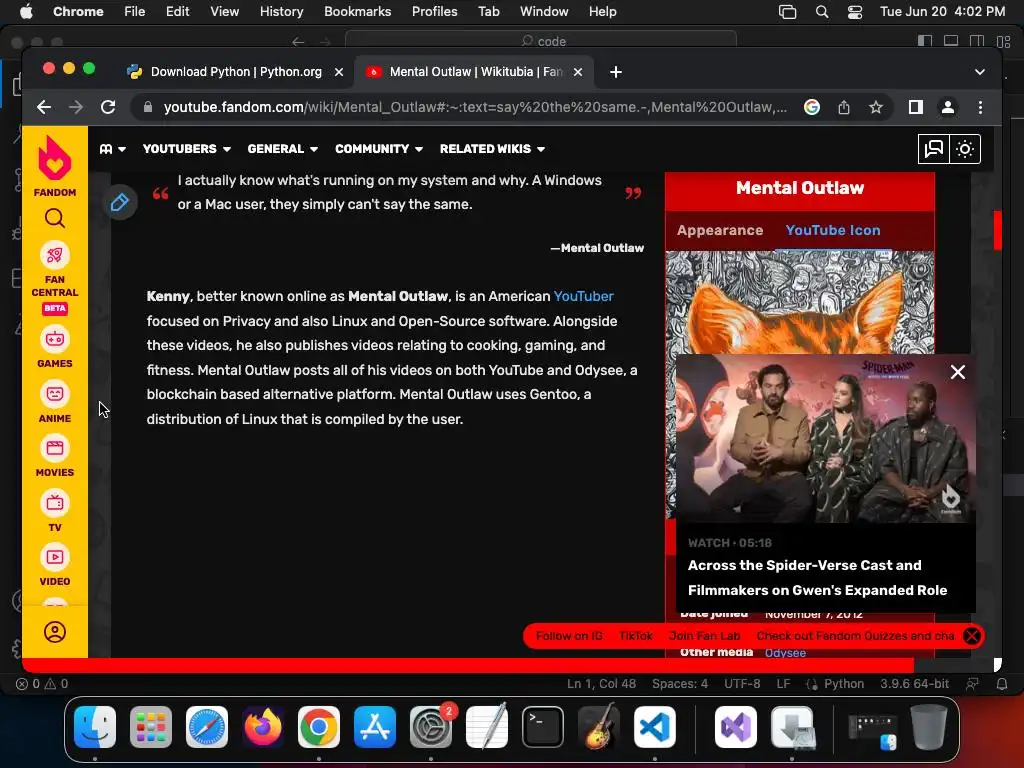The image size is (1024, 768).
Task: Click UTF-8 encoding in status bar
Action: click(x=742, y=684)
